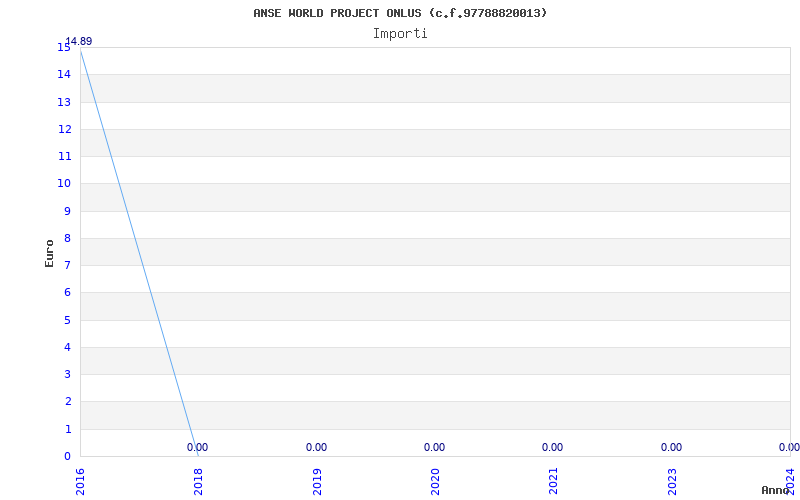Click the y-axis tick label 6
Image resolution: width=800 pixels, height=500 pixels.
(x=67, y=292)
